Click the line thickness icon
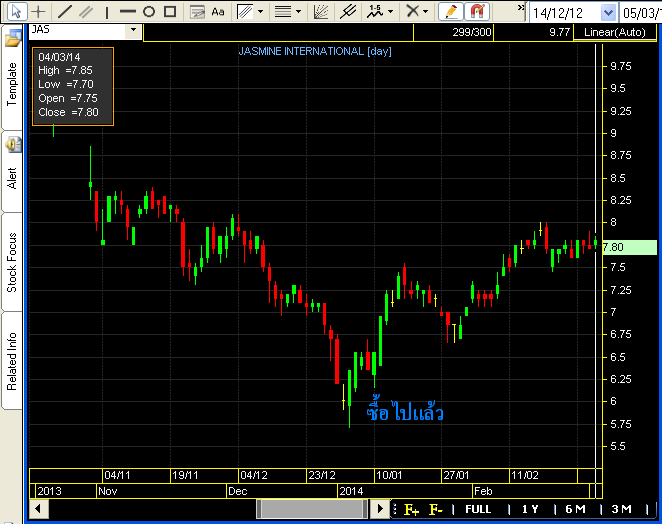This screenshot has width=662, height=524. [x=283, y=12]
